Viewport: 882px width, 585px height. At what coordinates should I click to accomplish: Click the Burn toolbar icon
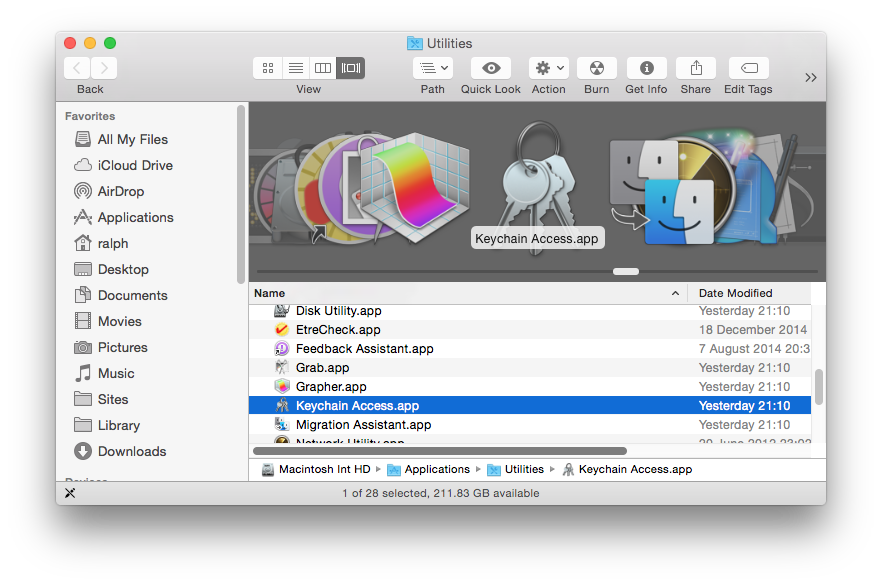click(x=597, y=68)
